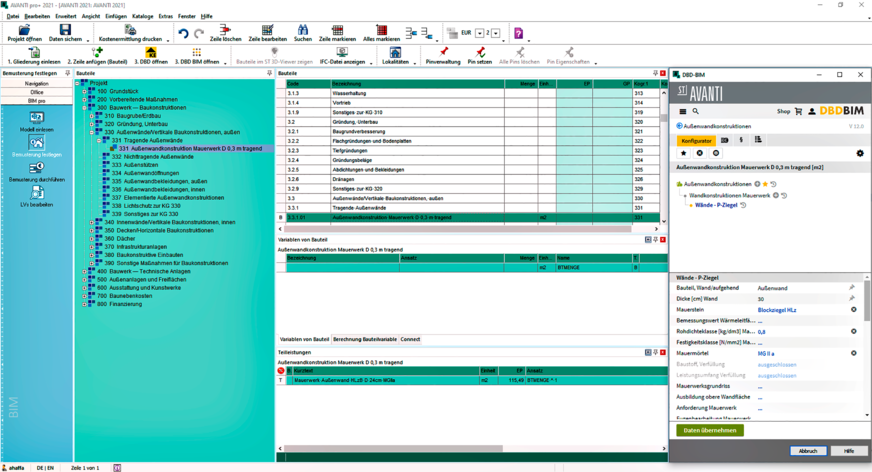The width and height of the screenshot is (872, 472).
Task: Toggle the favorites star filter button
Action: coord(684,153)
